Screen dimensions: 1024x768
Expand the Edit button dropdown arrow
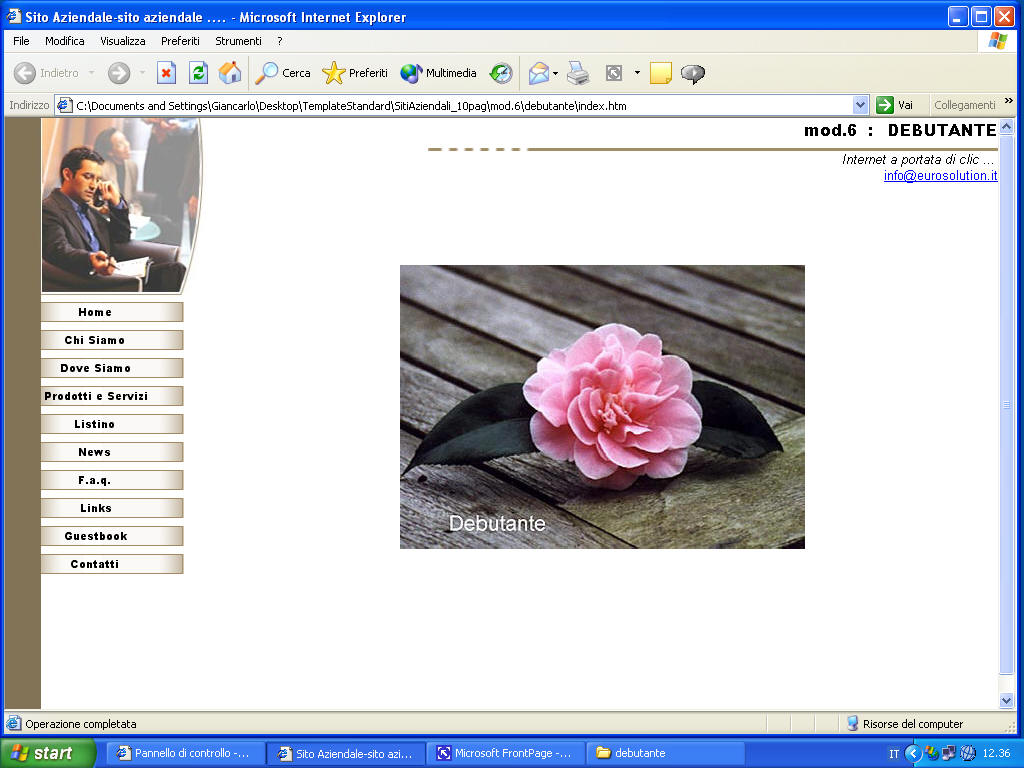pos(637,73)
